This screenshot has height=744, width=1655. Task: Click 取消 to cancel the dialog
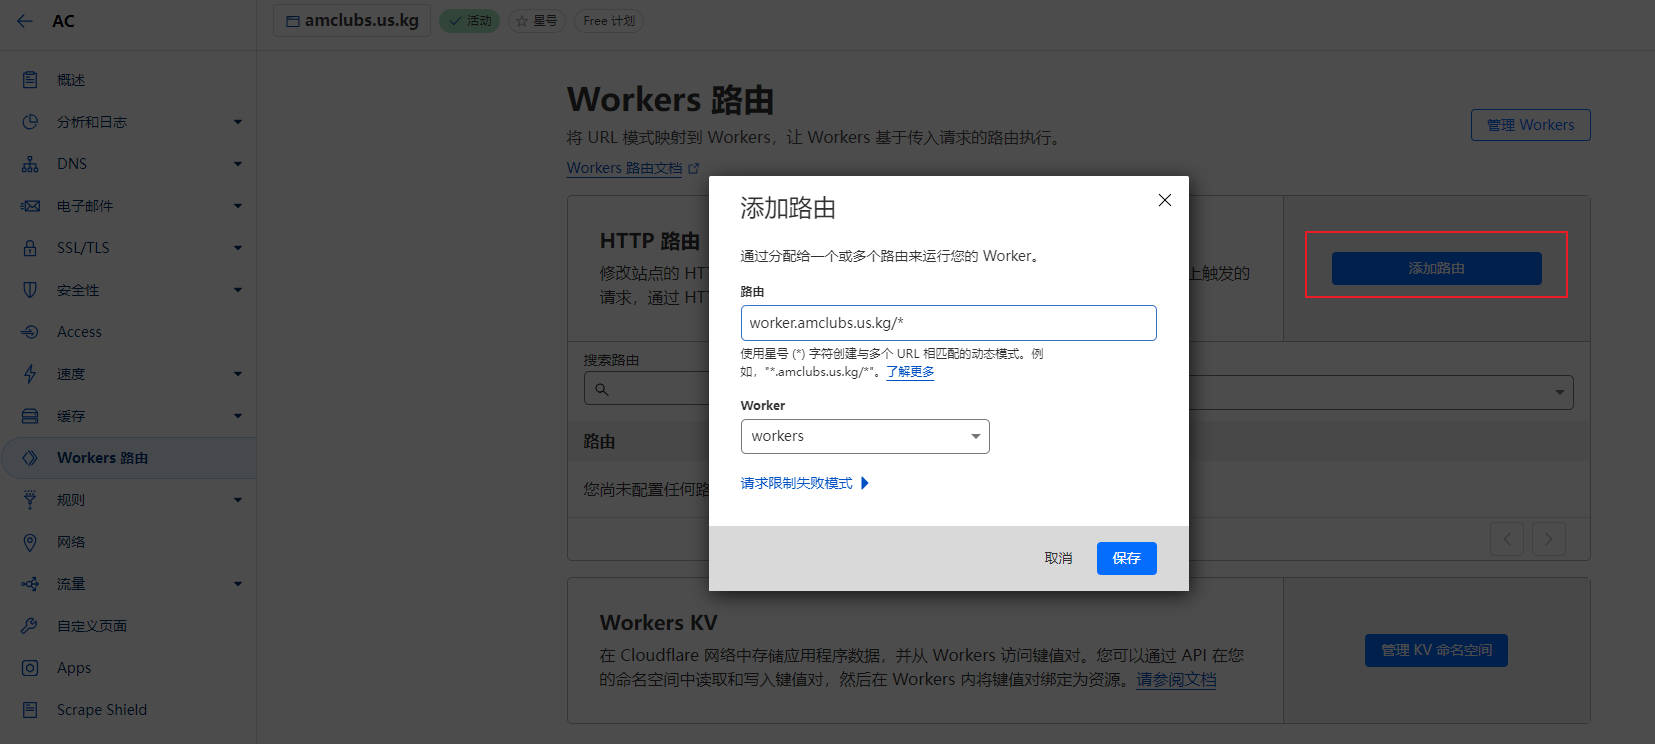coord(1058,558)
